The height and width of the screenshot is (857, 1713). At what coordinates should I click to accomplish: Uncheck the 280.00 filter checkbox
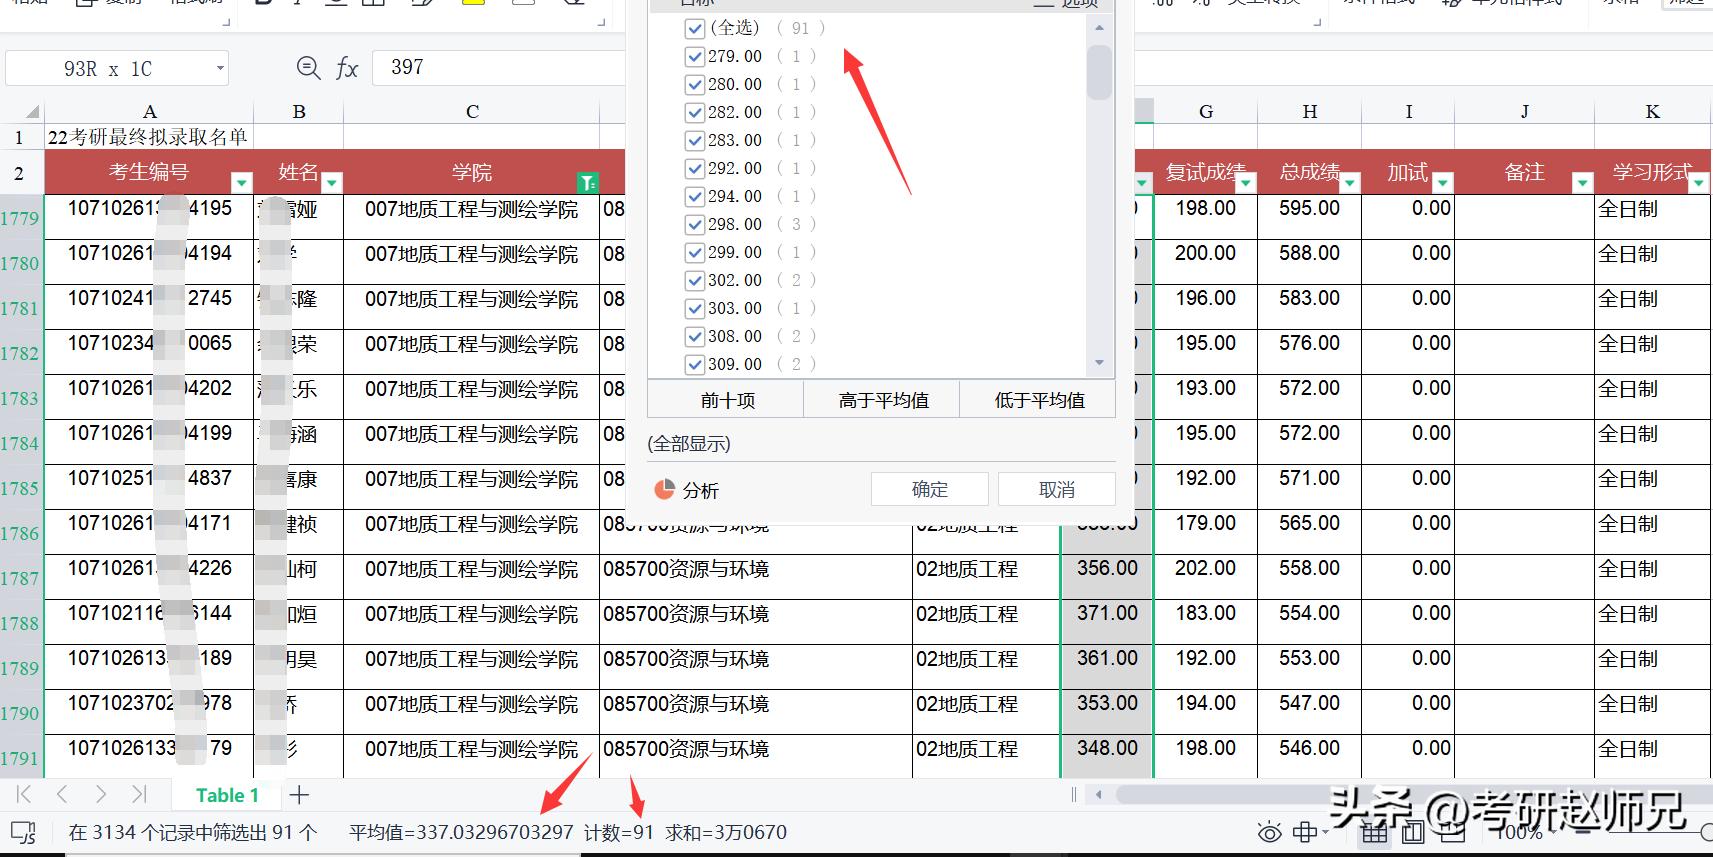[695, 84]
